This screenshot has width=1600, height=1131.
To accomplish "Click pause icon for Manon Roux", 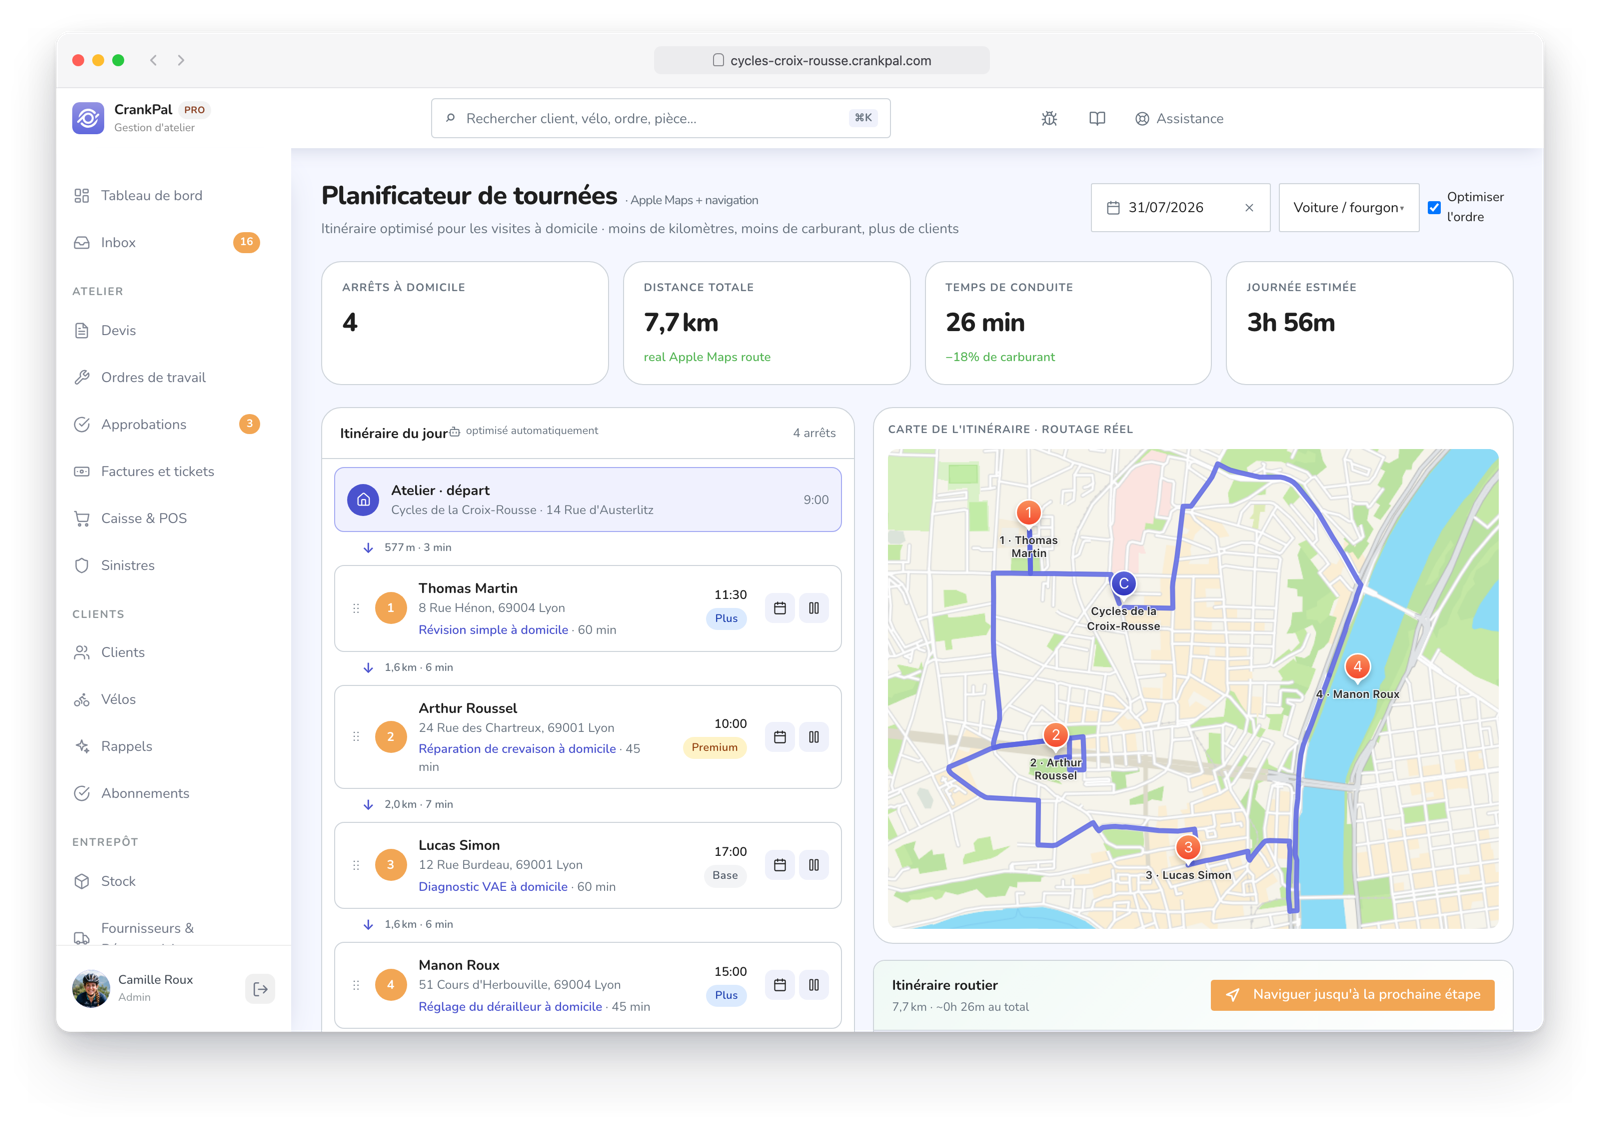I will pyautogui.click(x=814, y=985).
